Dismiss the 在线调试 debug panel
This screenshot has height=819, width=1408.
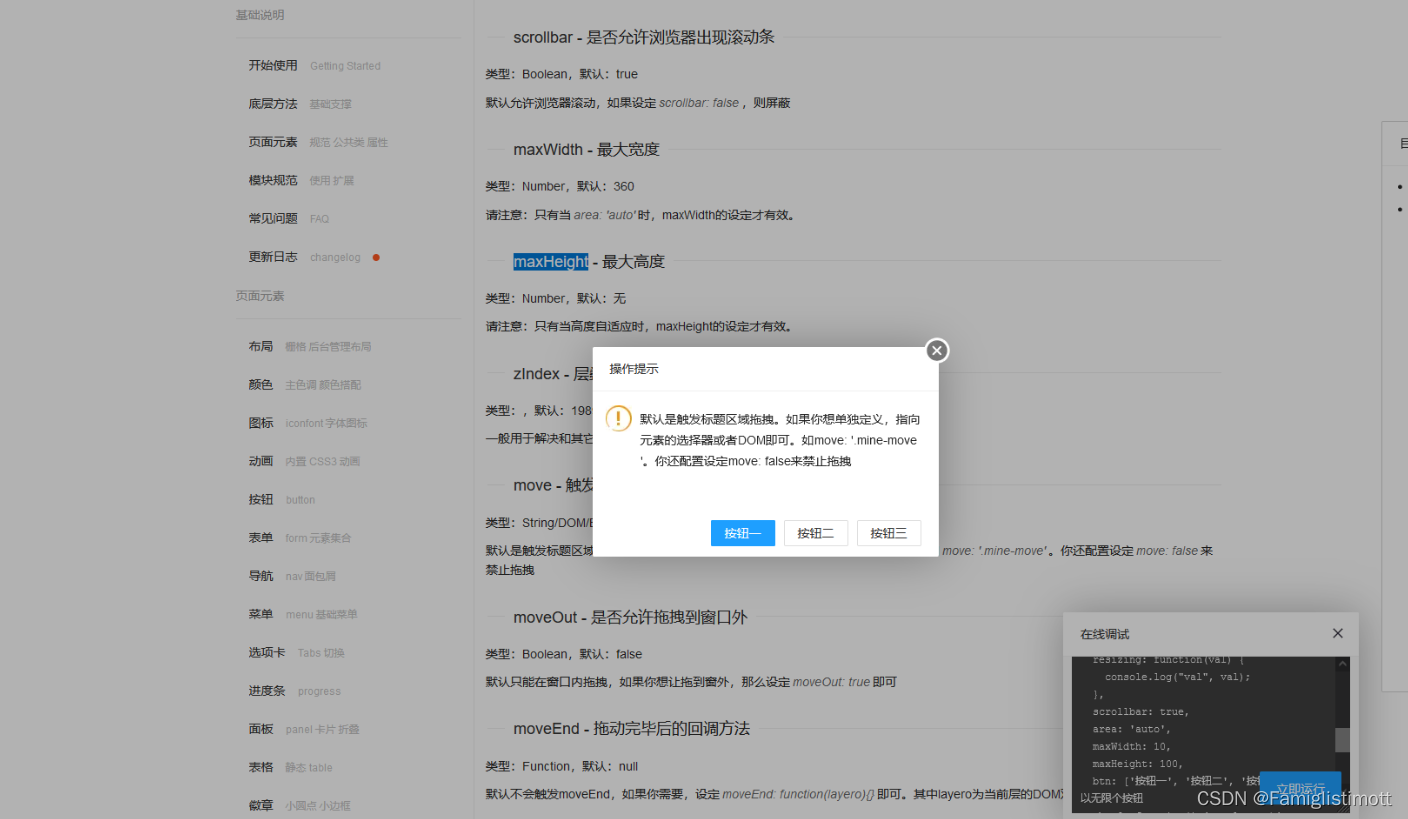[x=1337, y=633]
